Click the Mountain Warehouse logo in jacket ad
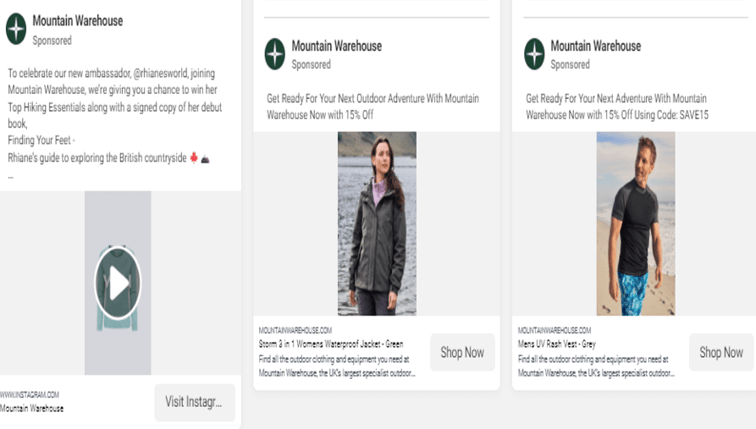 tap(275, 54)
